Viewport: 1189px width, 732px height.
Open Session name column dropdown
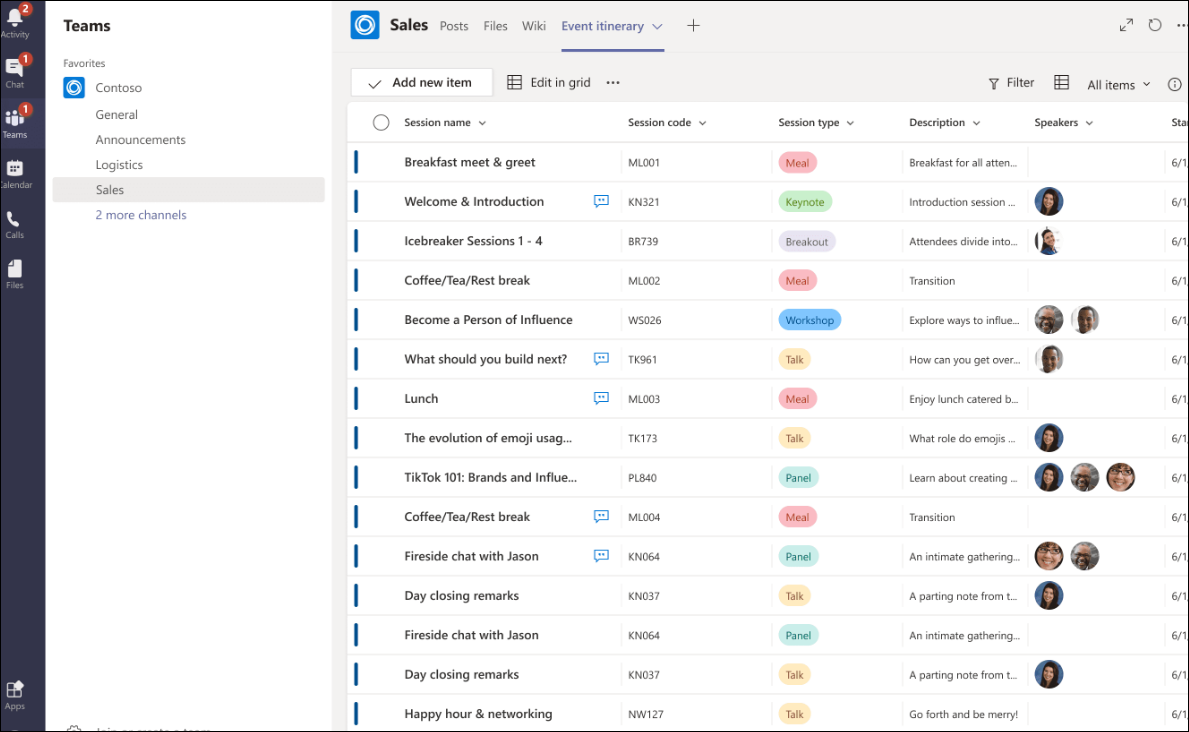click(x=482, y=123)
